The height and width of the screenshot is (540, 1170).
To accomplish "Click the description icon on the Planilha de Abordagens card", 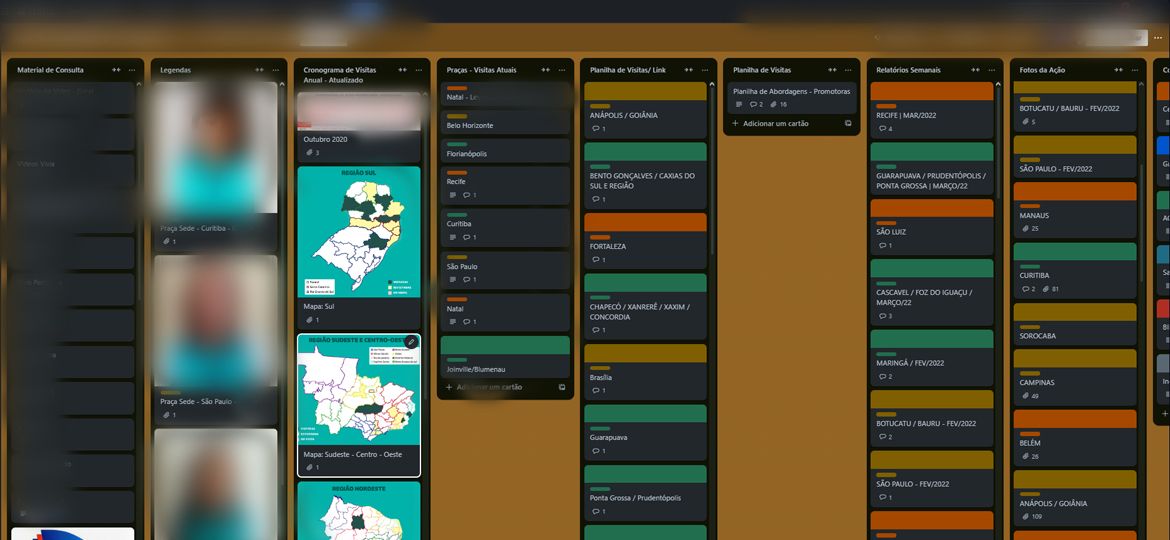I will pyautogui.click(x=739, y=104).
